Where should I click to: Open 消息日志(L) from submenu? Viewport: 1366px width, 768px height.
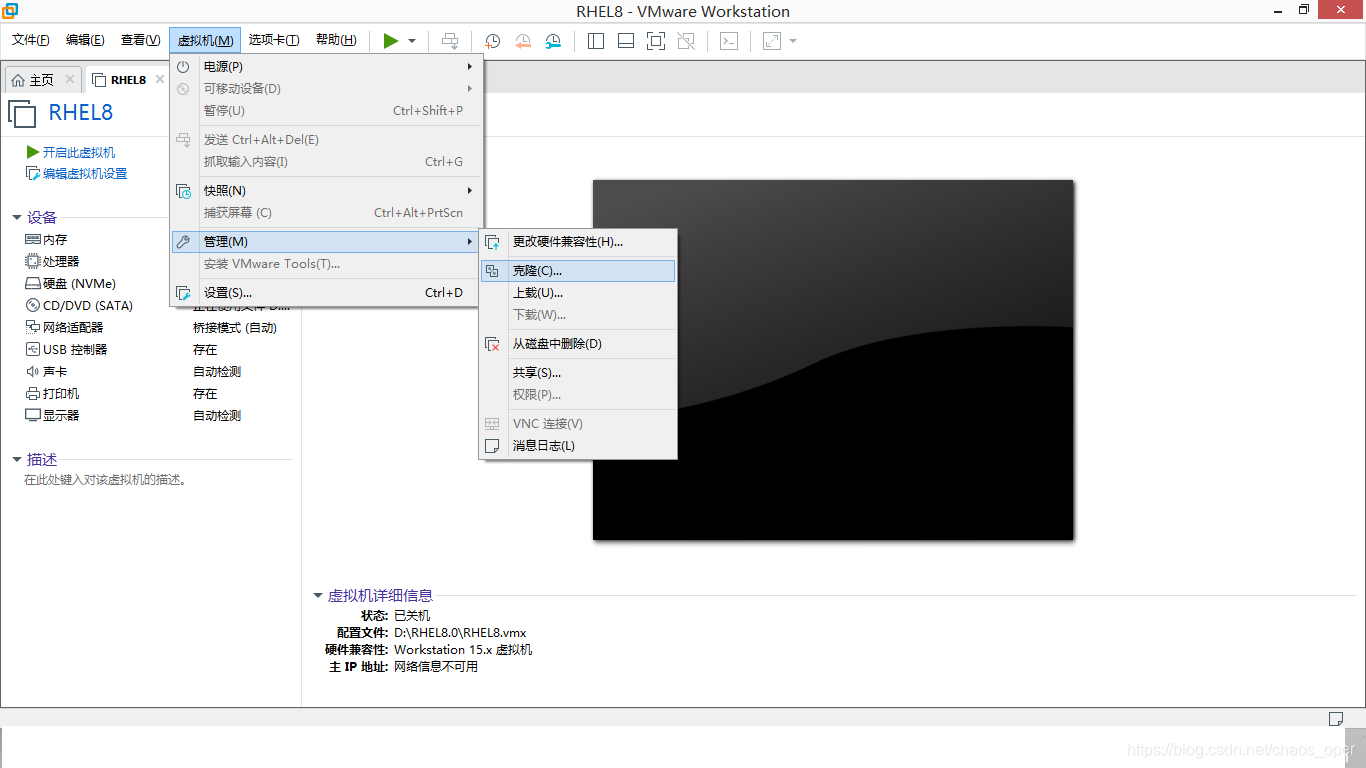[578, 446]
